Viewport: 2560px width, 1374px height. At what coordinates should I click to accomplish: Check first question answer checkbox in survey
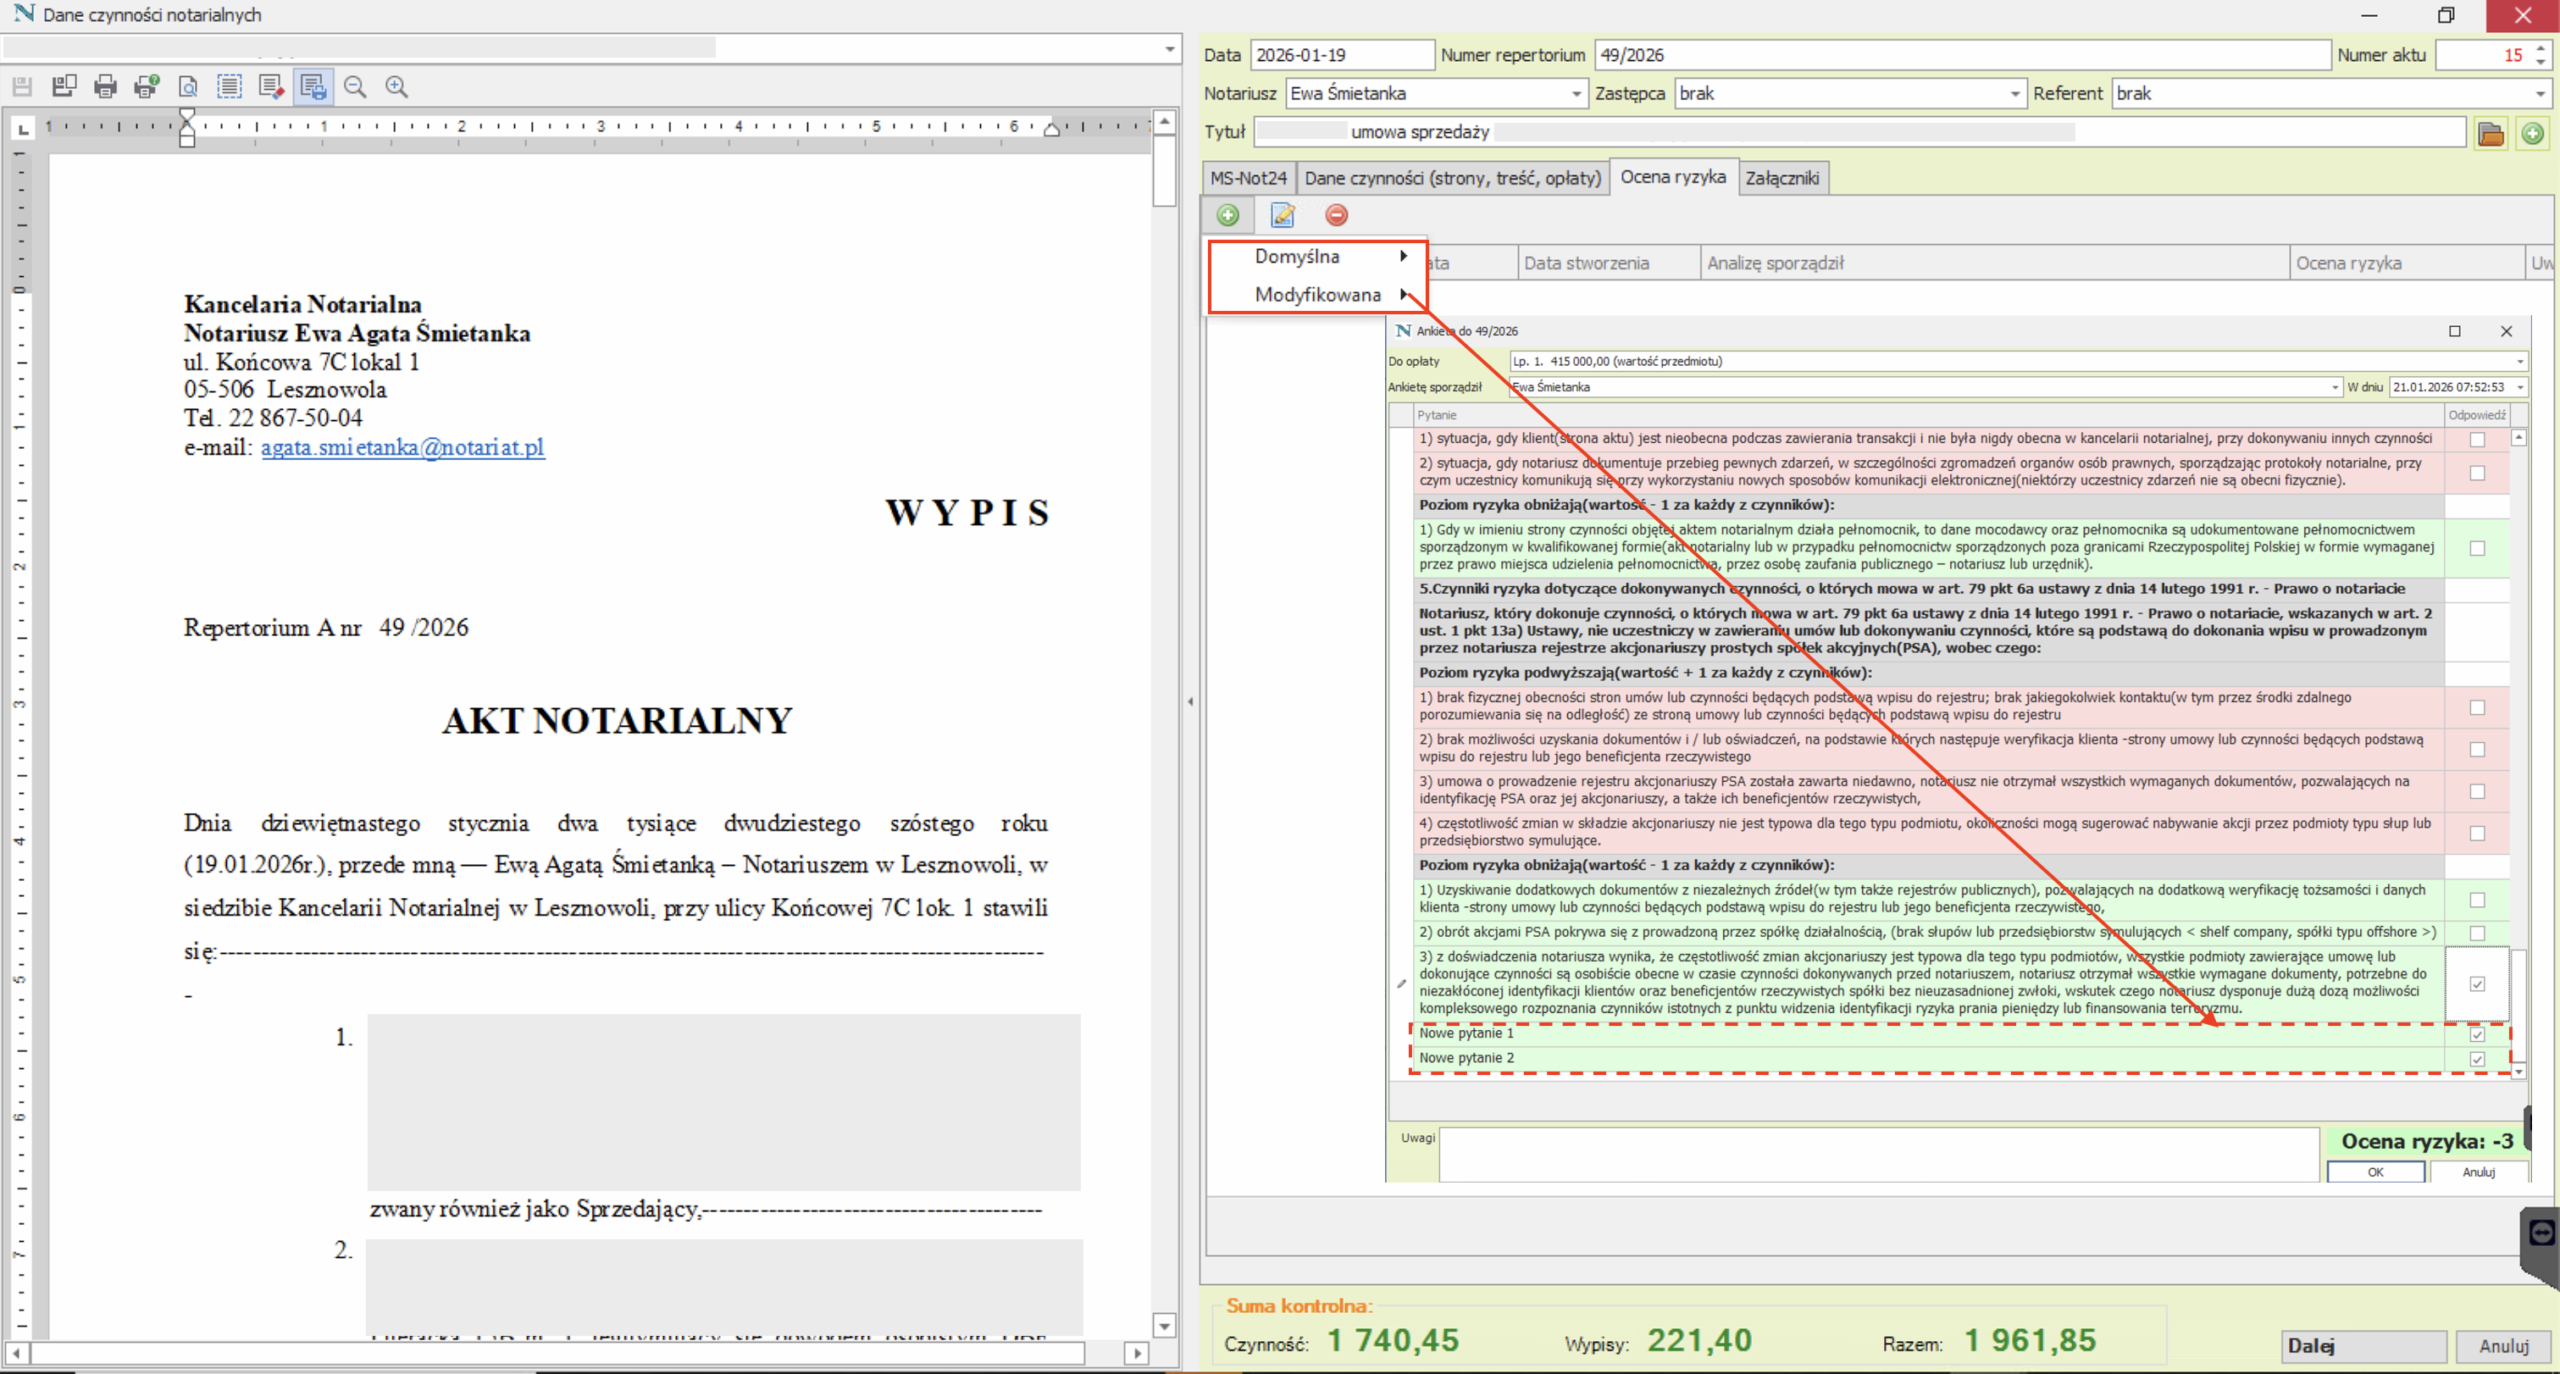2477,439
